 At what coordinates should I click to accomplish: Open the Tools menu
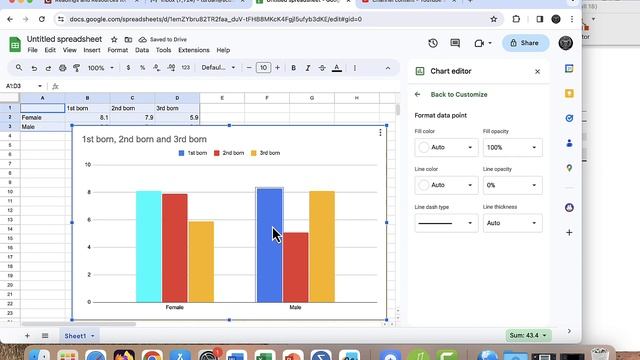click(163, 50)
